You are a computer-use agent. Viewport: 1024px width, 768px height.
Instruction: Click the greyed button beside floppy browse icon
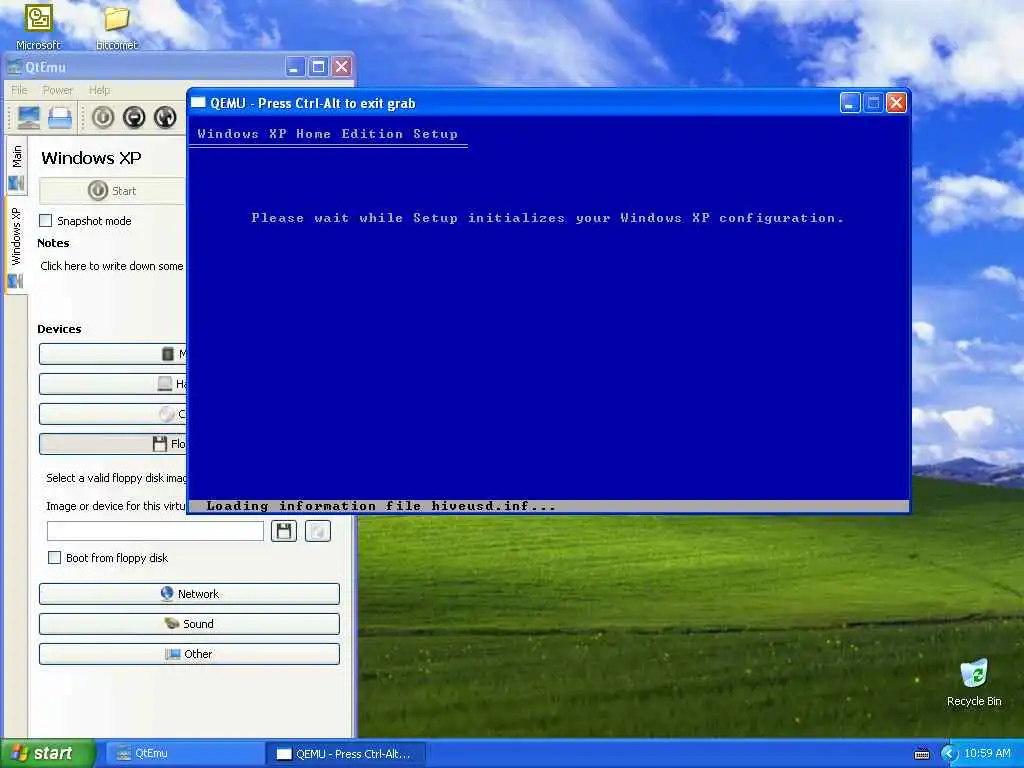(x=318, y=531)
